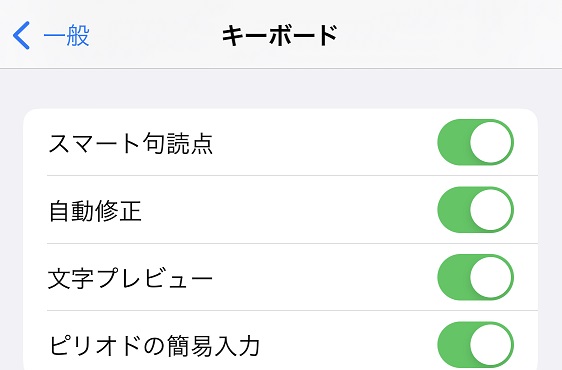Click the green track of the 文字プレビュー switch
Screen dimensions: 562x370
pyautogui.click(x=453, y=277)
